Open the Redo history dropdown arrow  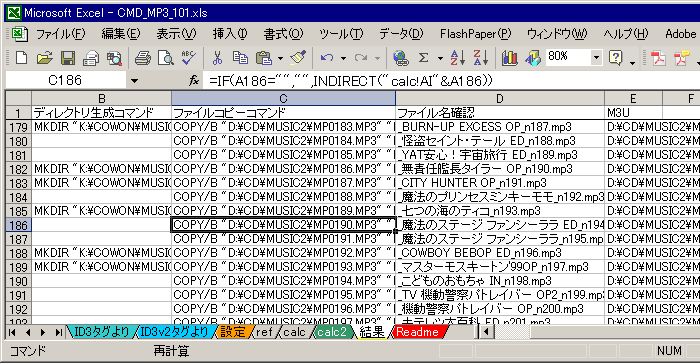377,58
